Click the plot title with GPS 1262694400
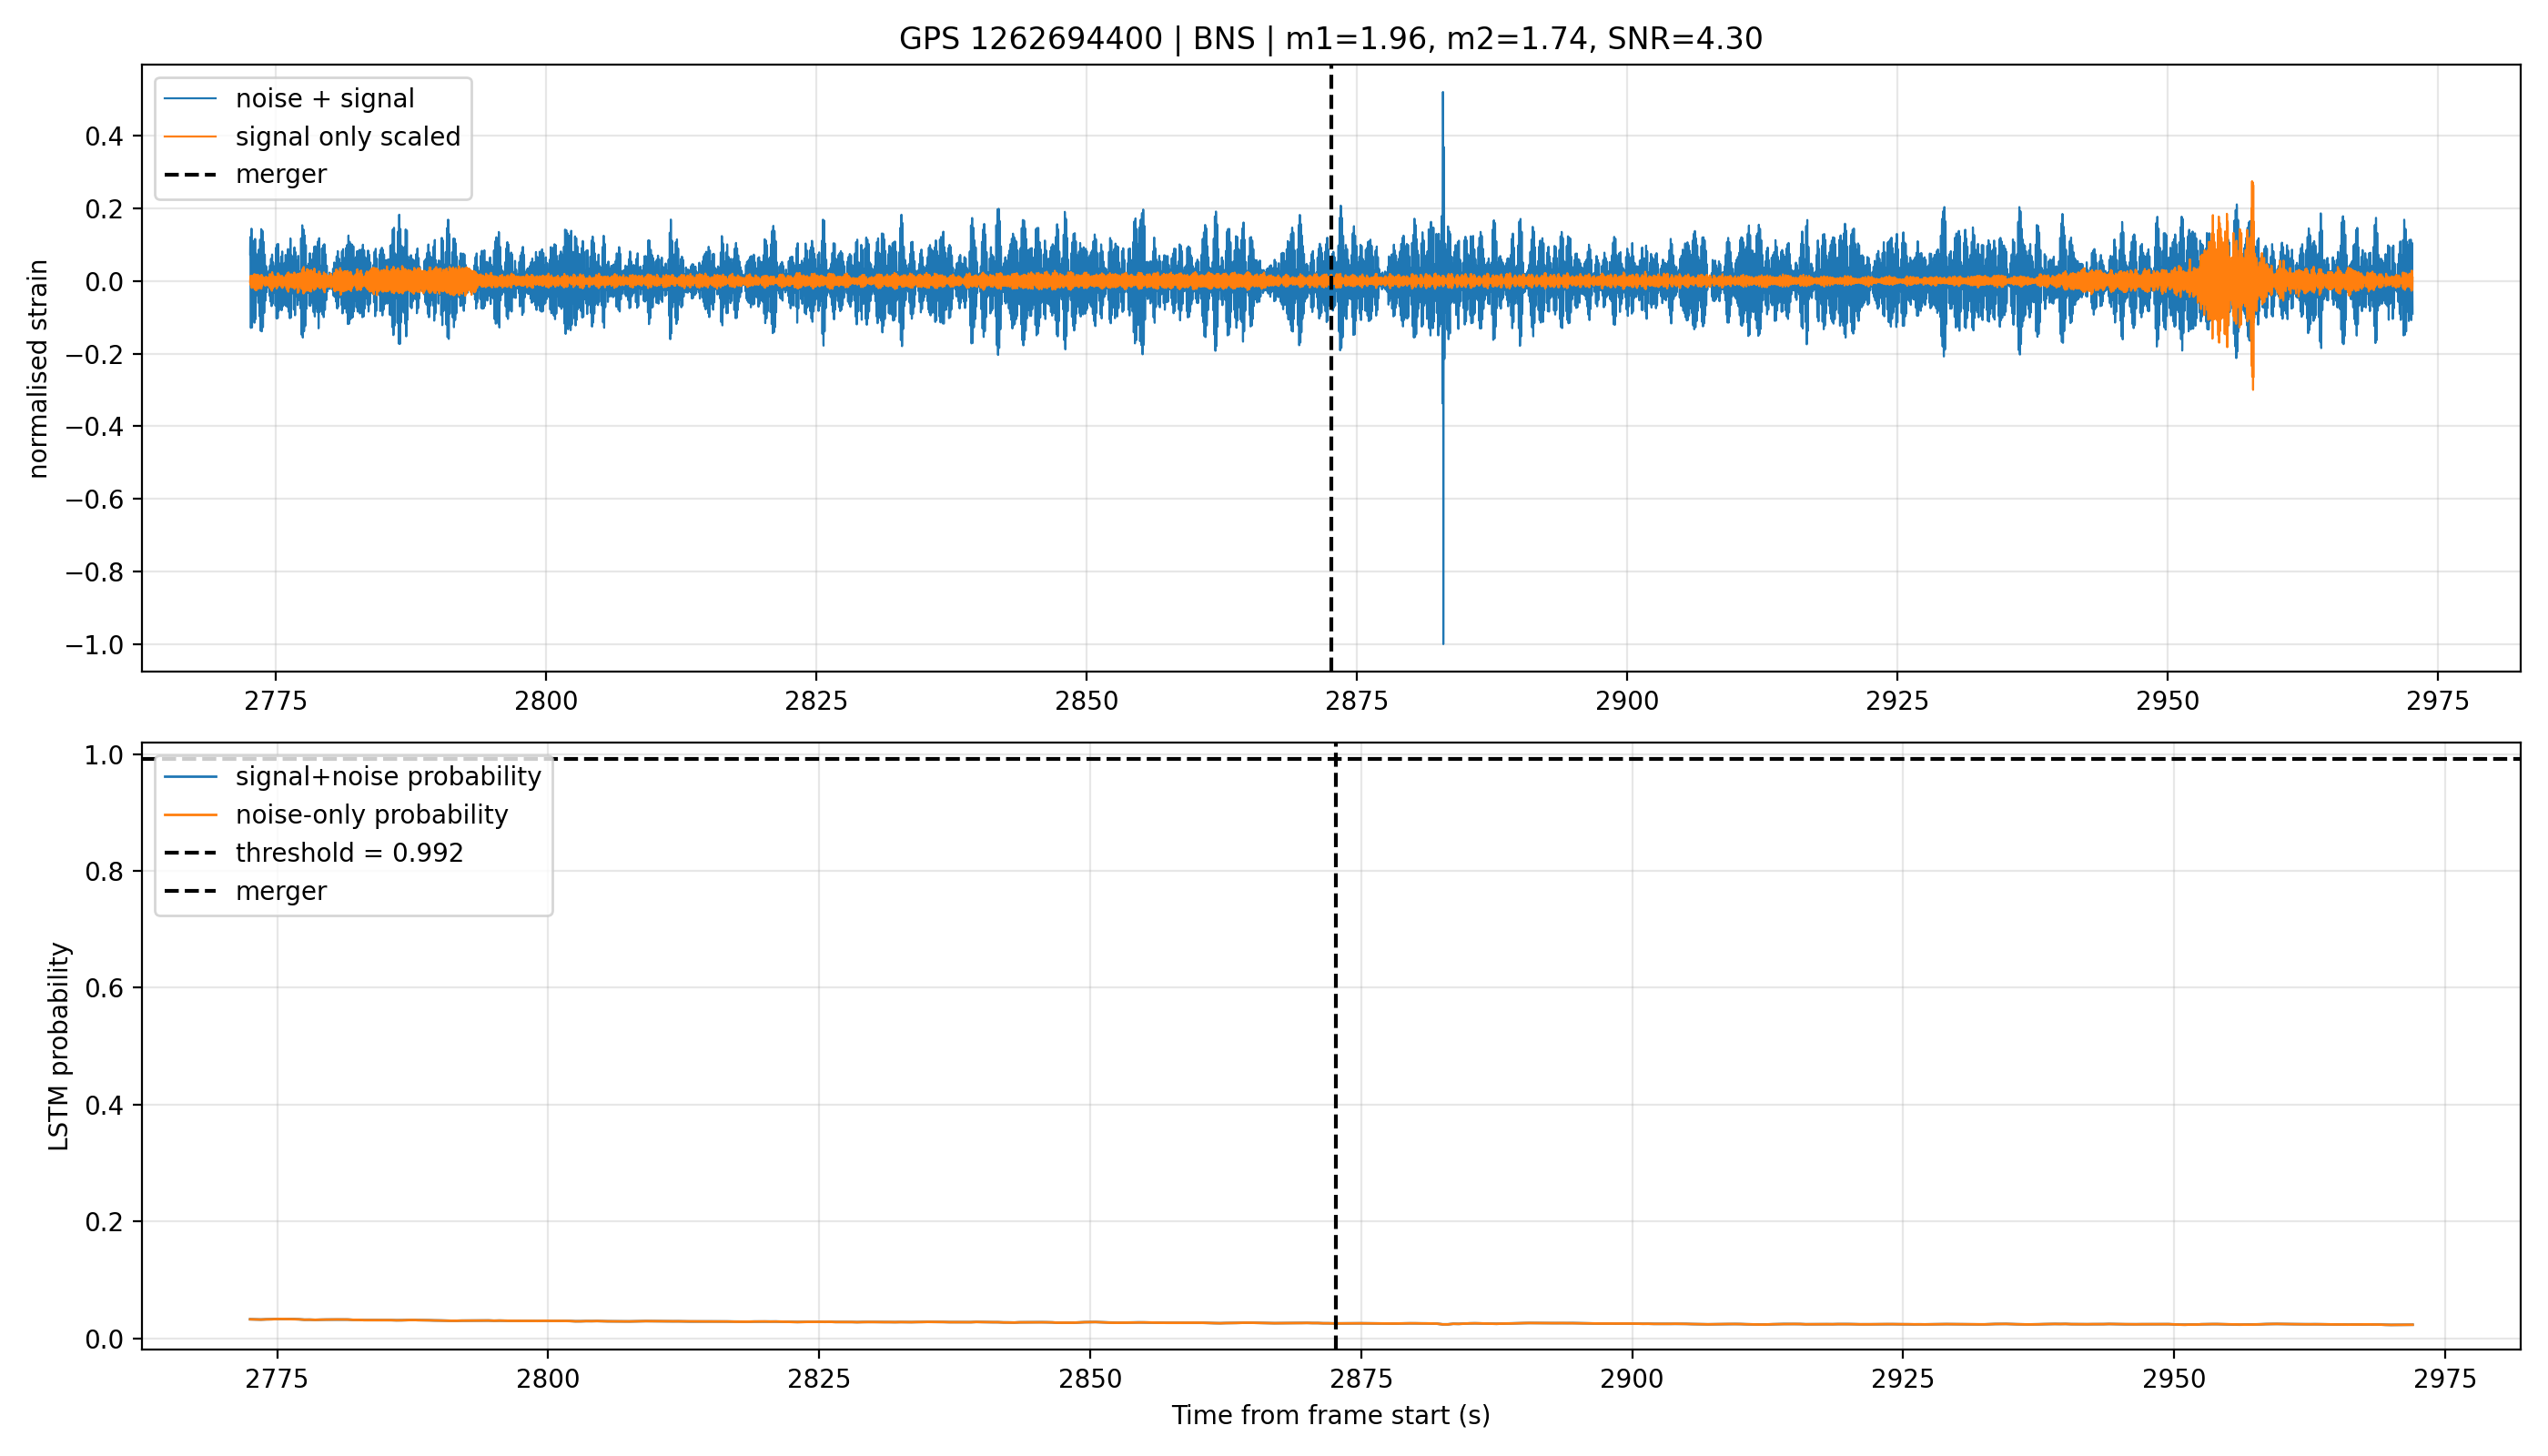Screen dimensions: 2548x1456 pos(1330,38)
